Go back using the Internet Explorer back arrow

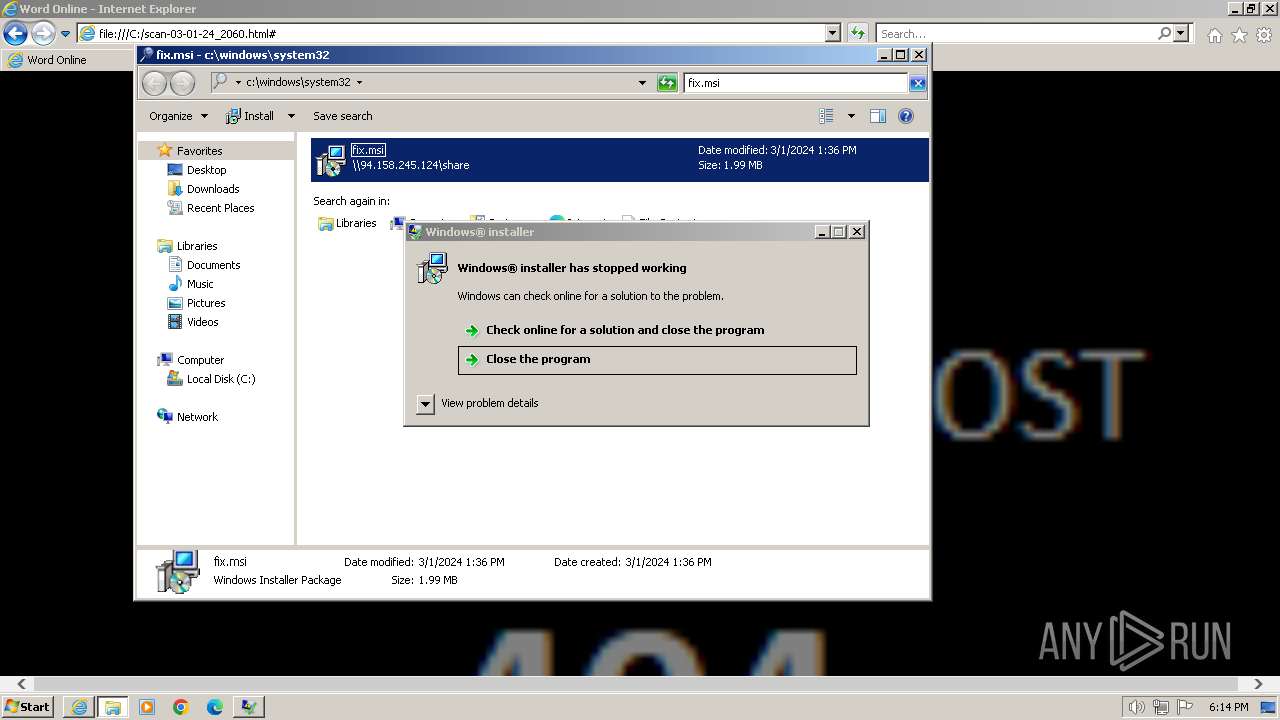coord(15,33)
